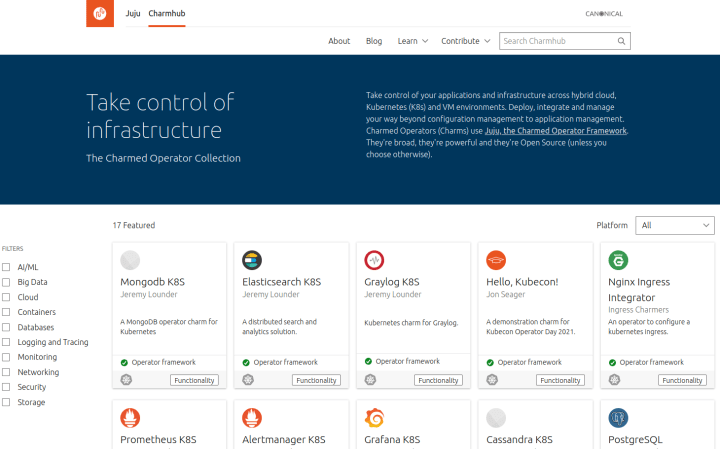This screenshot has height=449, width=720.
Task: Click the Prometheus K8S flame icon
Action: pos(130,418)
